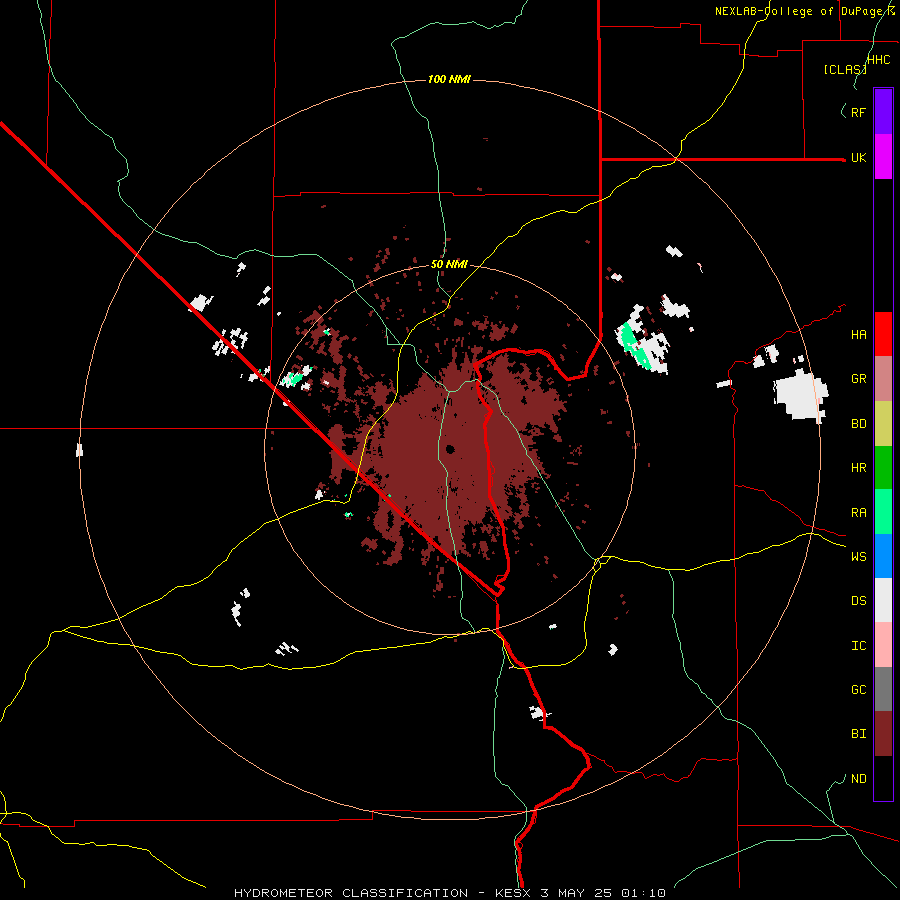Select the gray GC legend swatch
The height and width of the screenshot is (900, 900).
click(883, 689)
